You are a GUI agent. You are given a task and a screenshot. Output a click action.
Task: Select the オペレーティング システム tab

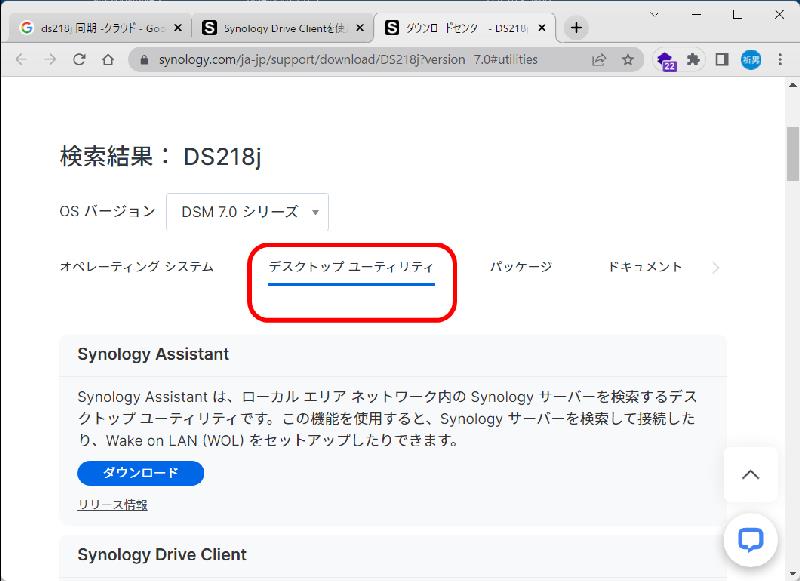click(137, 267)
